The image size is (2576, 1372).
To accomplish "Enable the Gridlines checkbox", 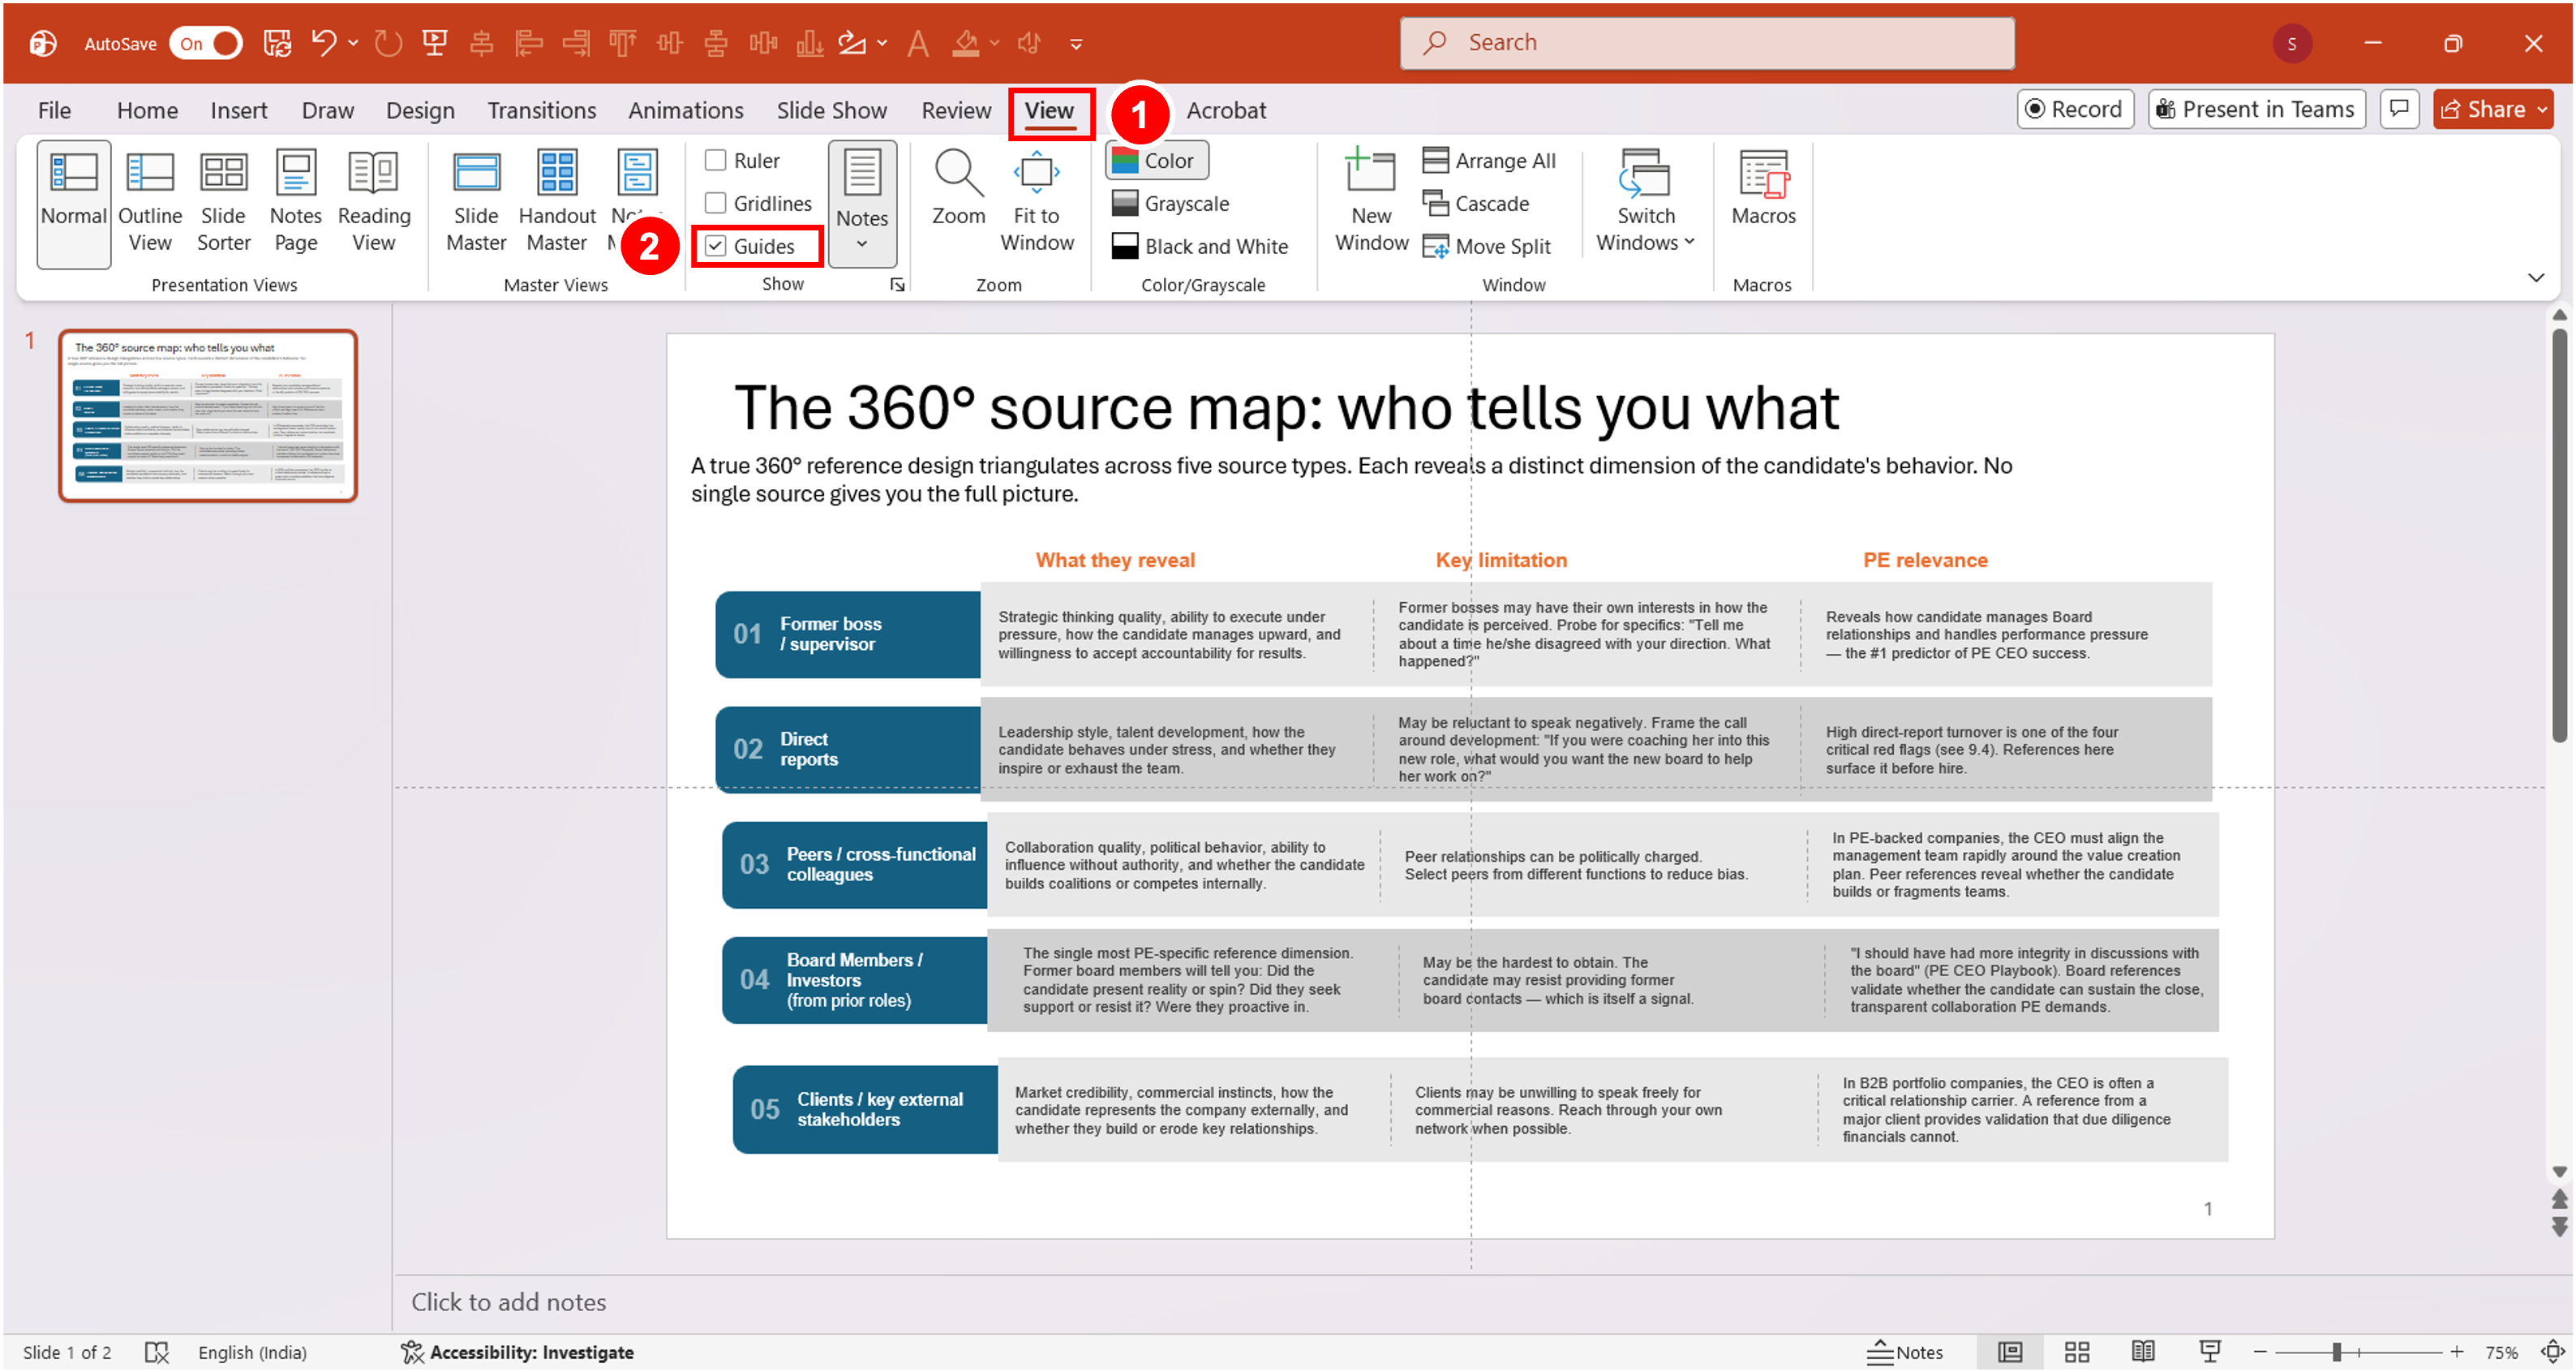I will (716, 203).
